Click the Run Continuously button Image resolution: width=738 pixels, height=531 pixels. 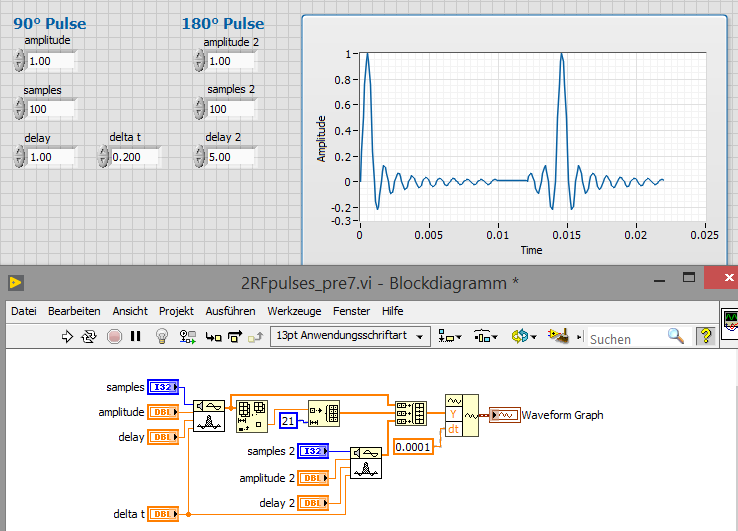(89, 336)
